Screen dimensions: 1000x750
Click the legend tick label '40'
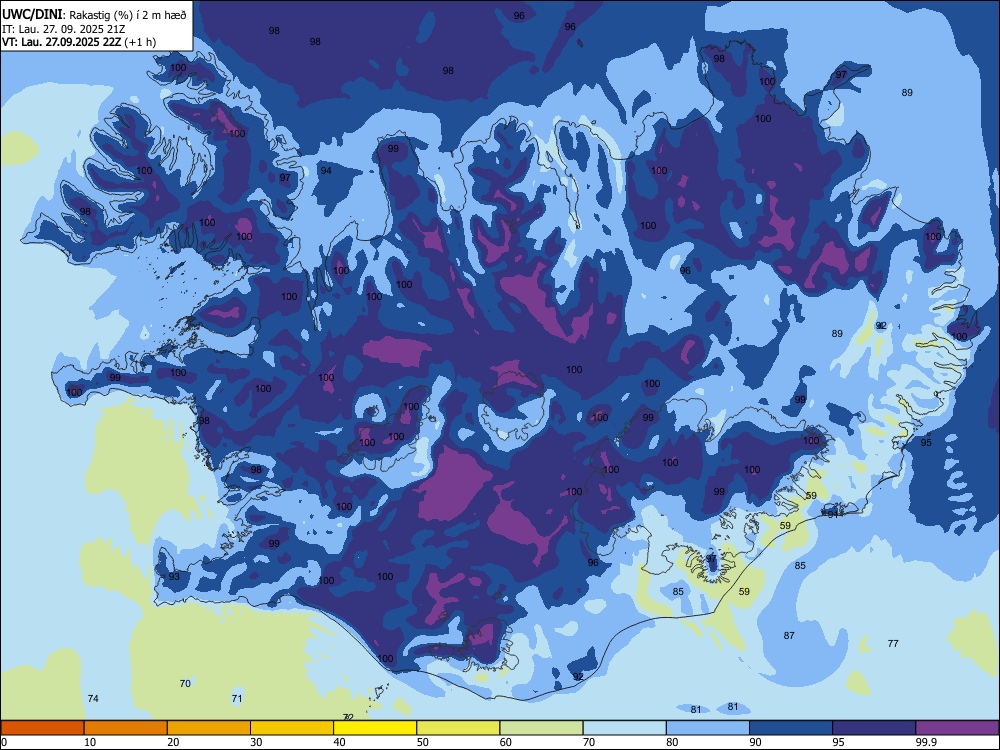(x=339, y=742)
